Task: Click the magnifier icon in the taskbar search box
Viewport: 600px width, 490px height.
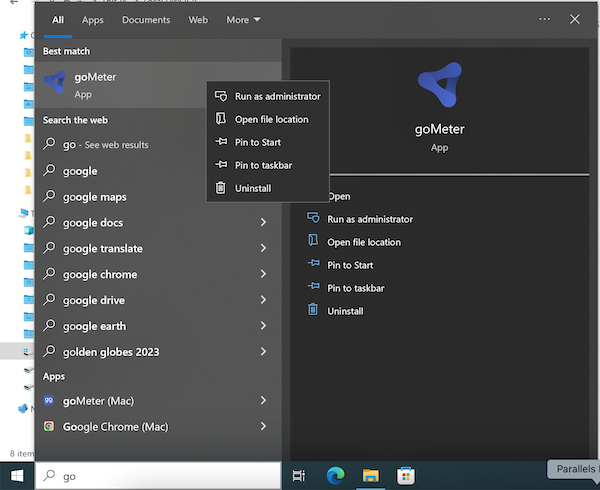Action: point(49,475)
